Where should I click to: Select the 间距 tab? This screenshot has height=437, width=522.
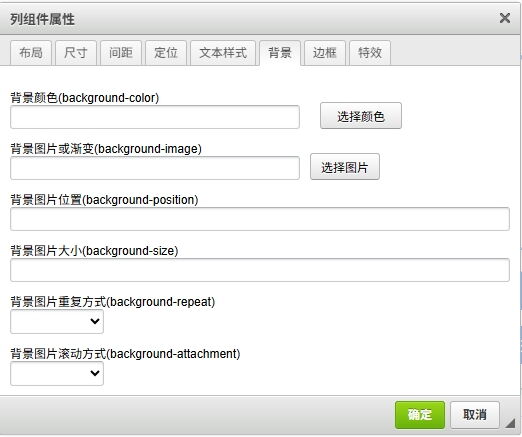coord(121,53)
